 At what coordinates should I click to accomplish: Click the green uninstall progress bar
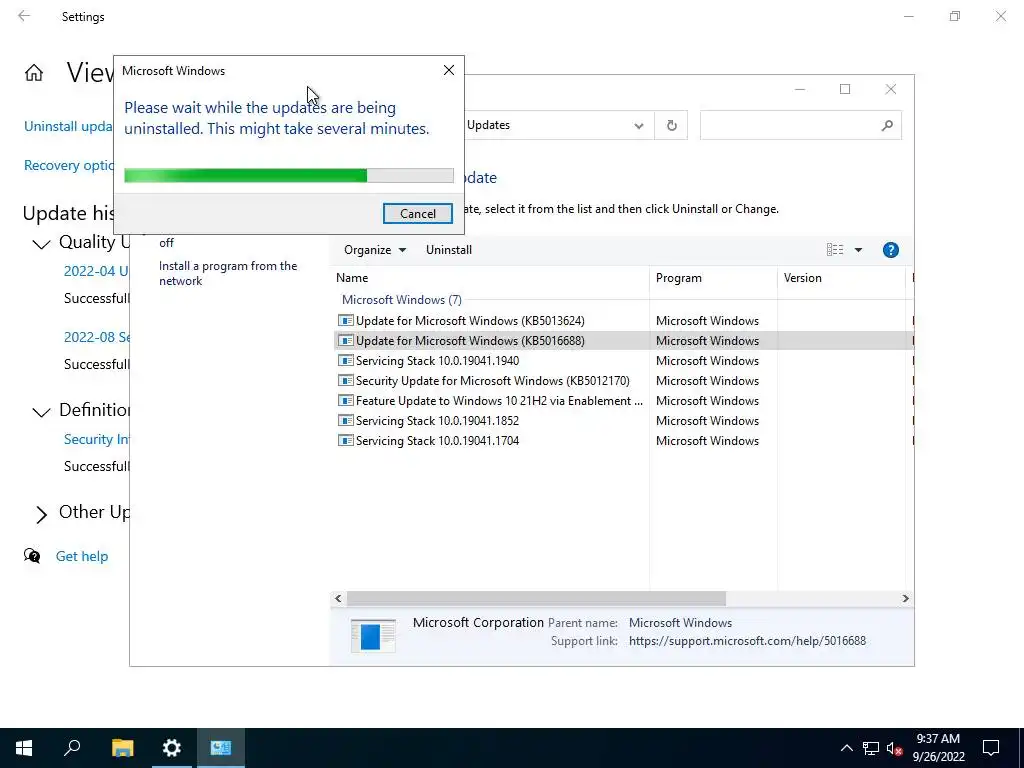pos(289,175)
